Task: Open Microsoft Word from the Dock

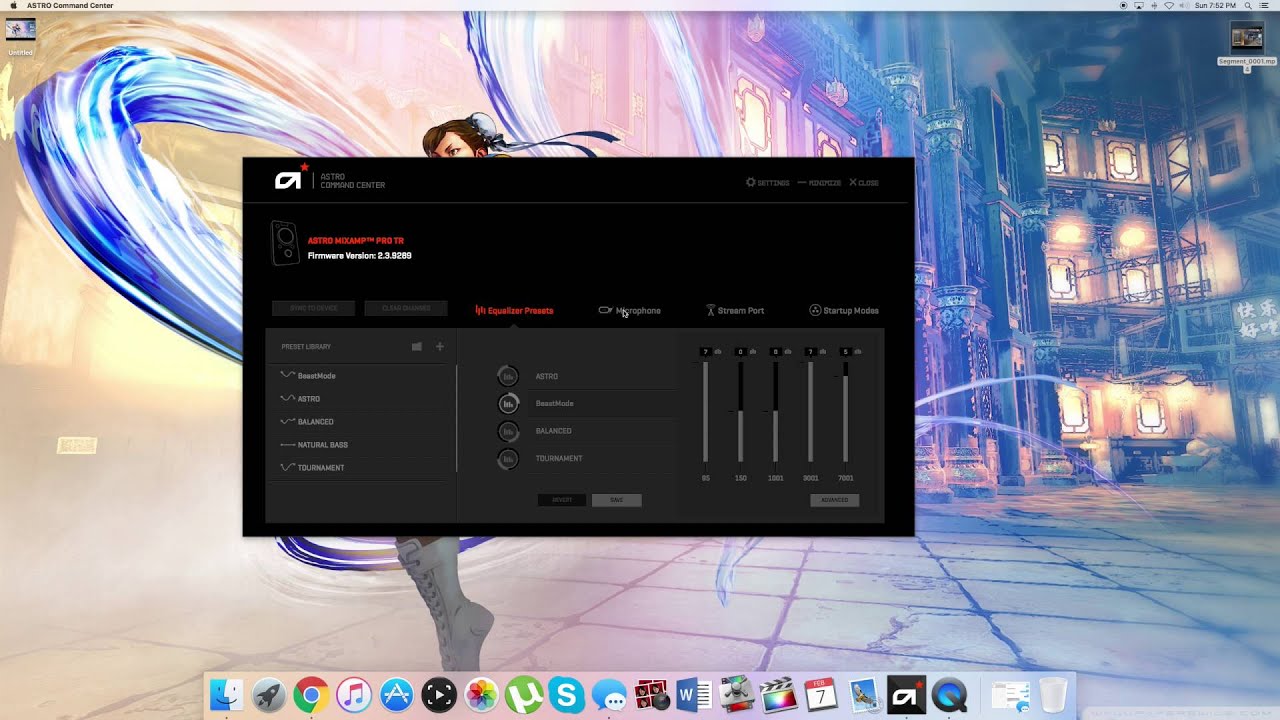Action: (x=694, y=695)
